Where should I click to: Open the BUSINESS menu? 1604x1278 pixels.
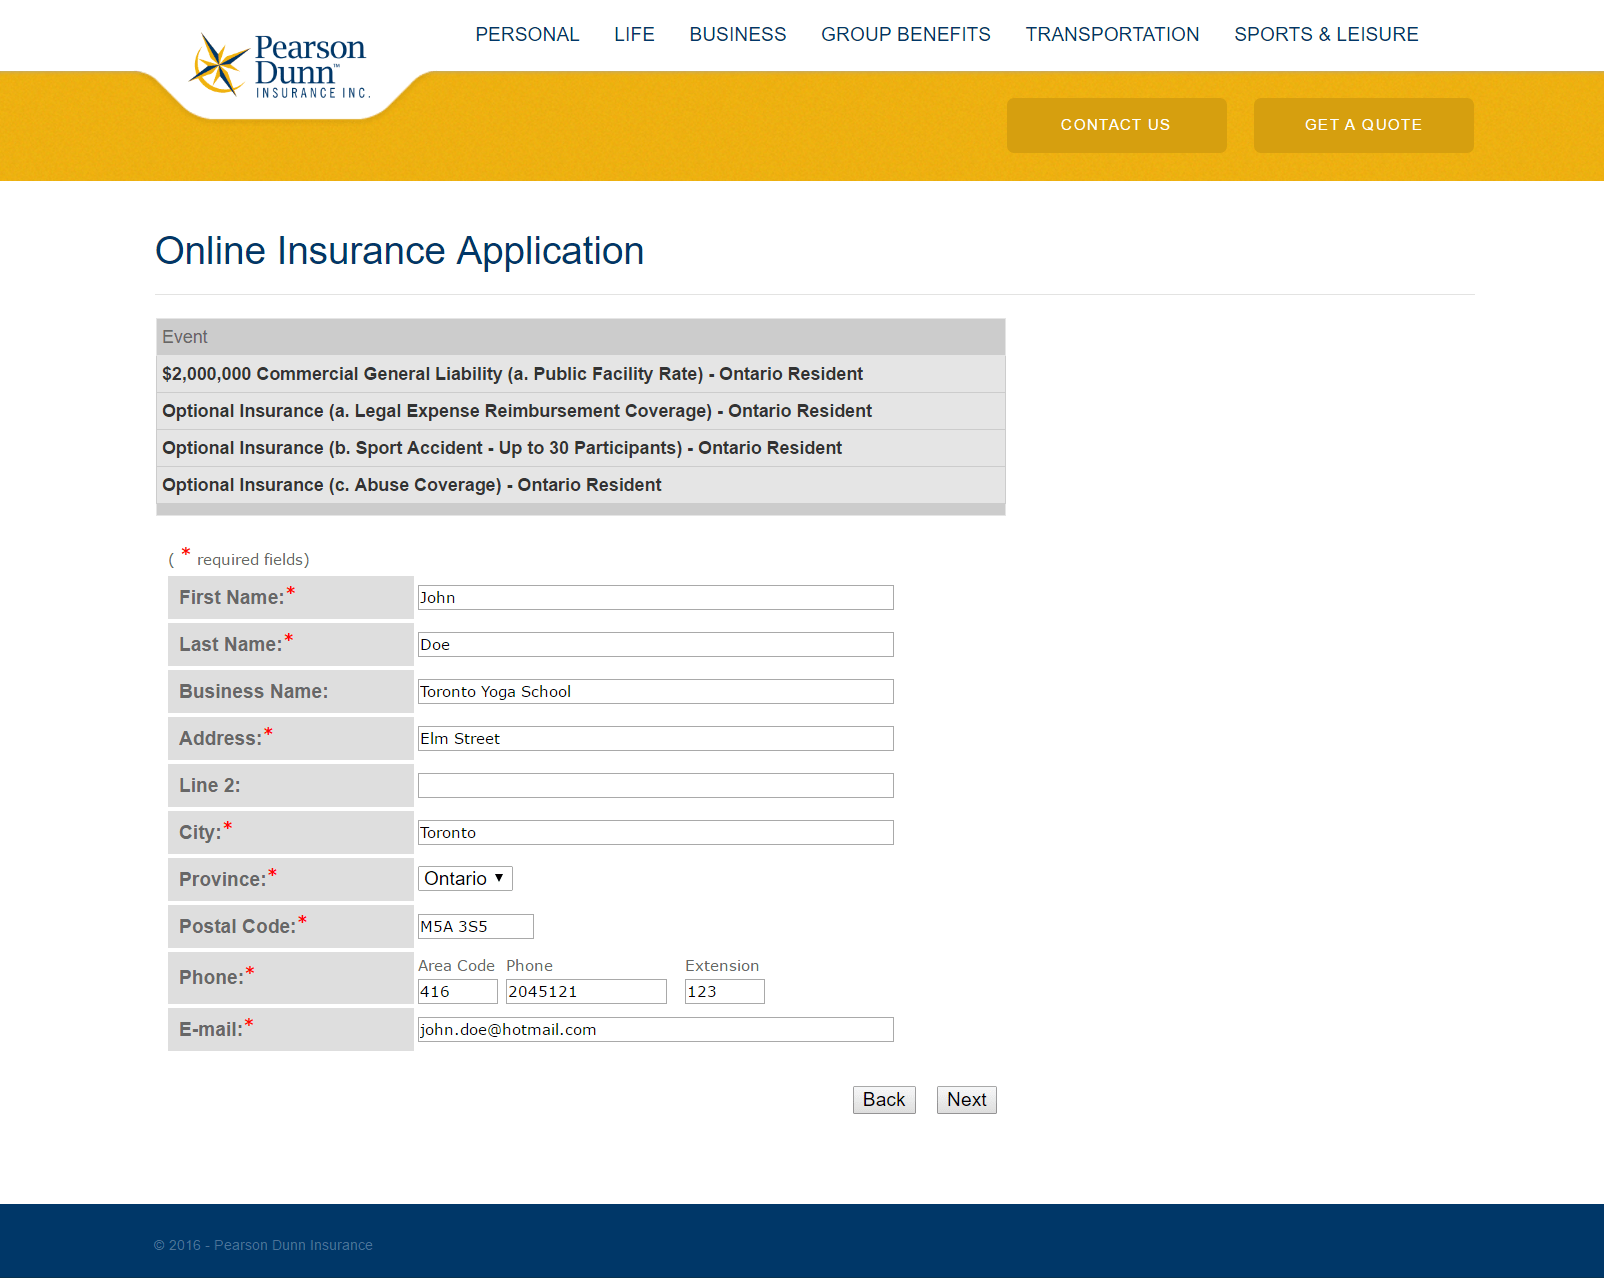(x=738, y=34)
